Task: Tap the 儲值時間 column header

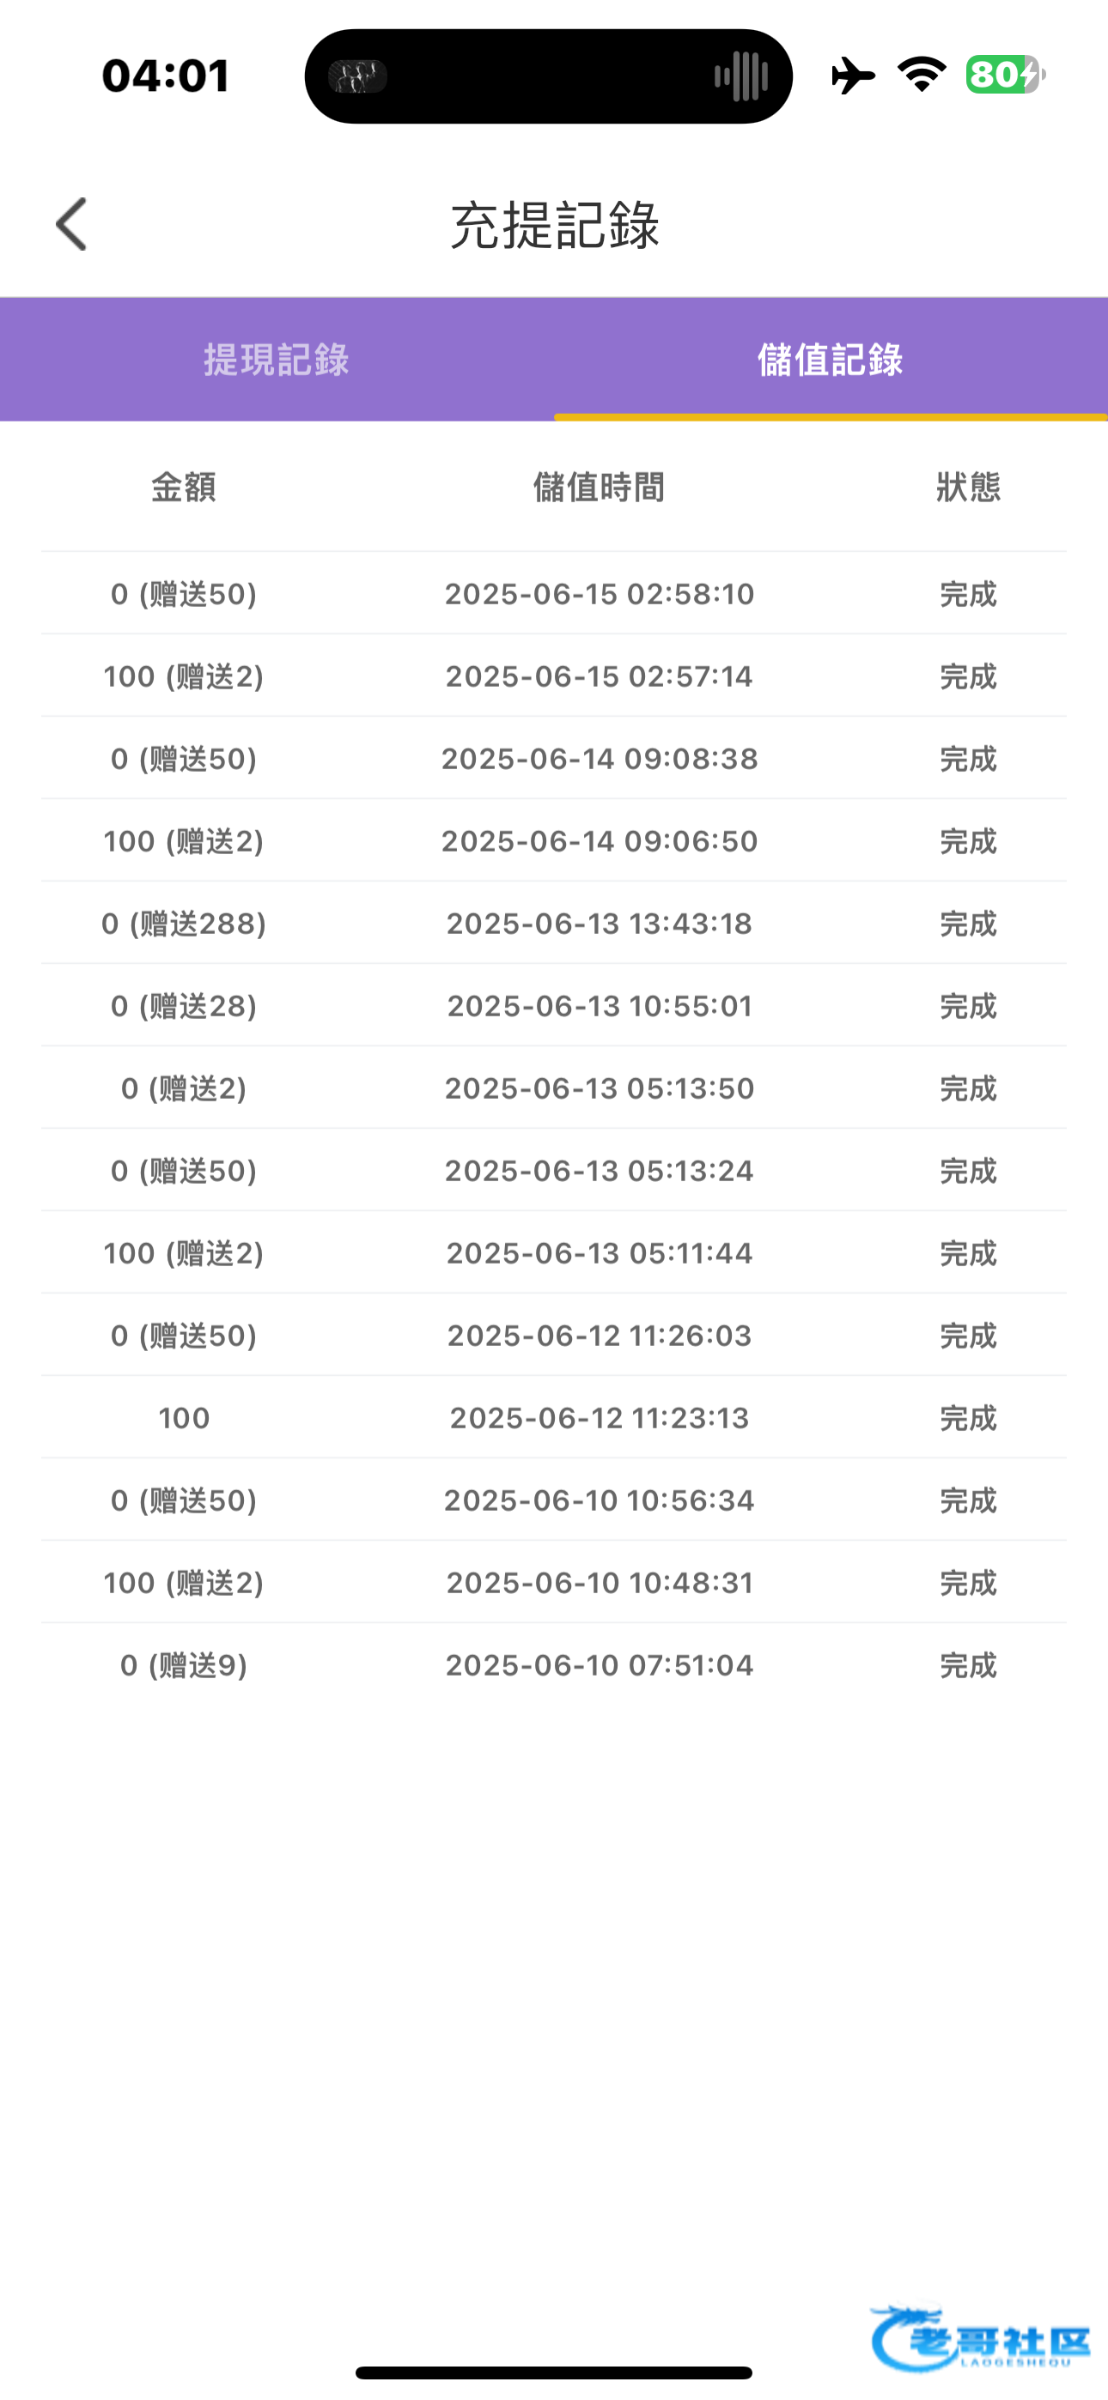Action: [x=599, y=488]
